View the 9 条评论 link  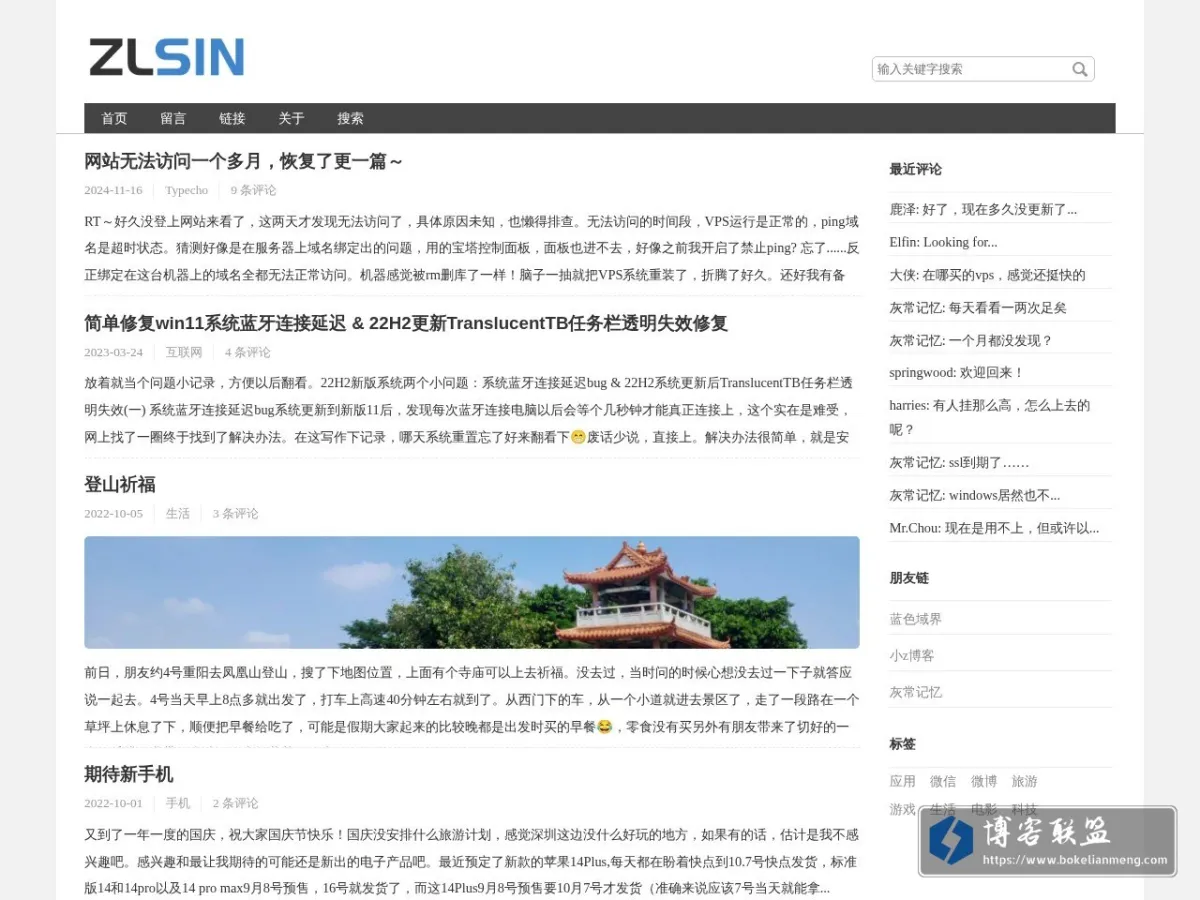(253, 190)
